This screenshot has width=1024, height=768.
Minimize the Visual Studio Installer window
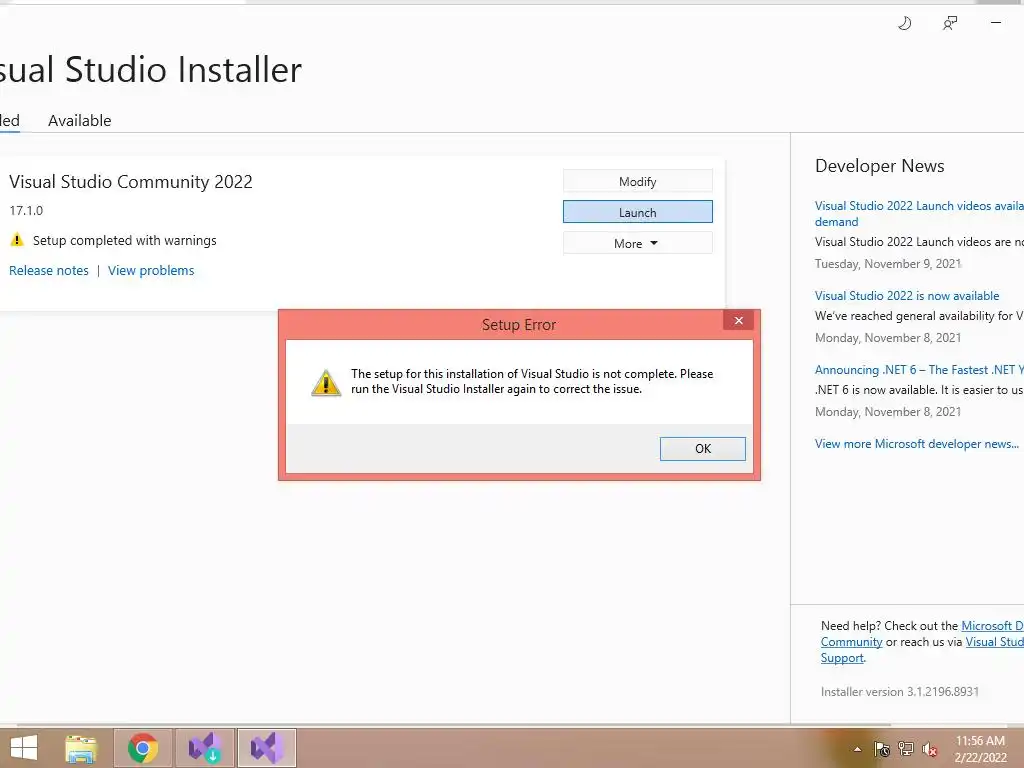(x=995, y=23)
